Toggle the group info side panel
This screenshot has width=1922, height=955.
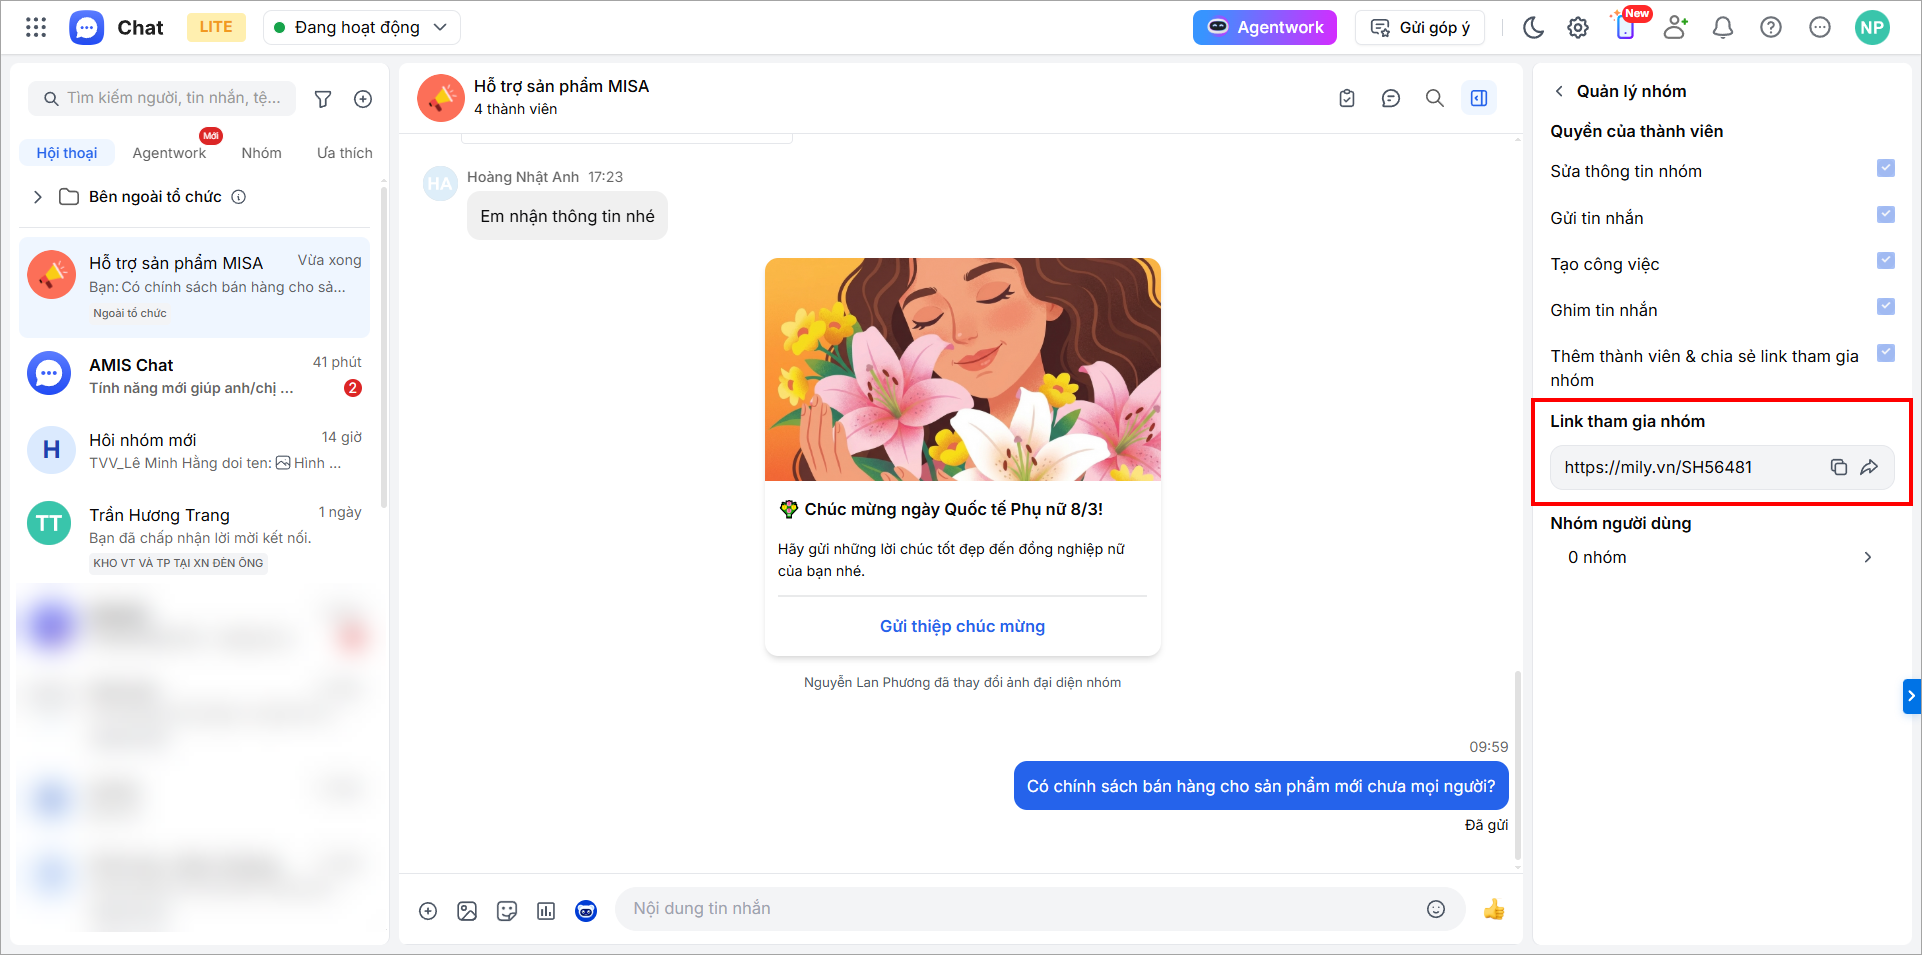1479,98
